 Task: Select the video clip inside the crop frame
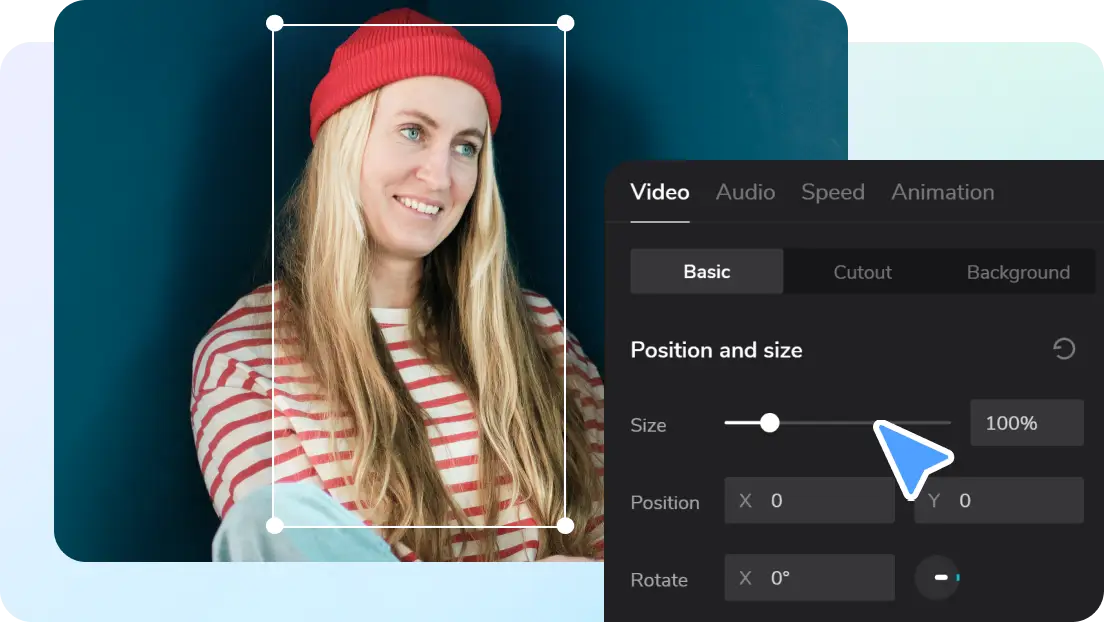pyautogui.click(x=420, y=300)
